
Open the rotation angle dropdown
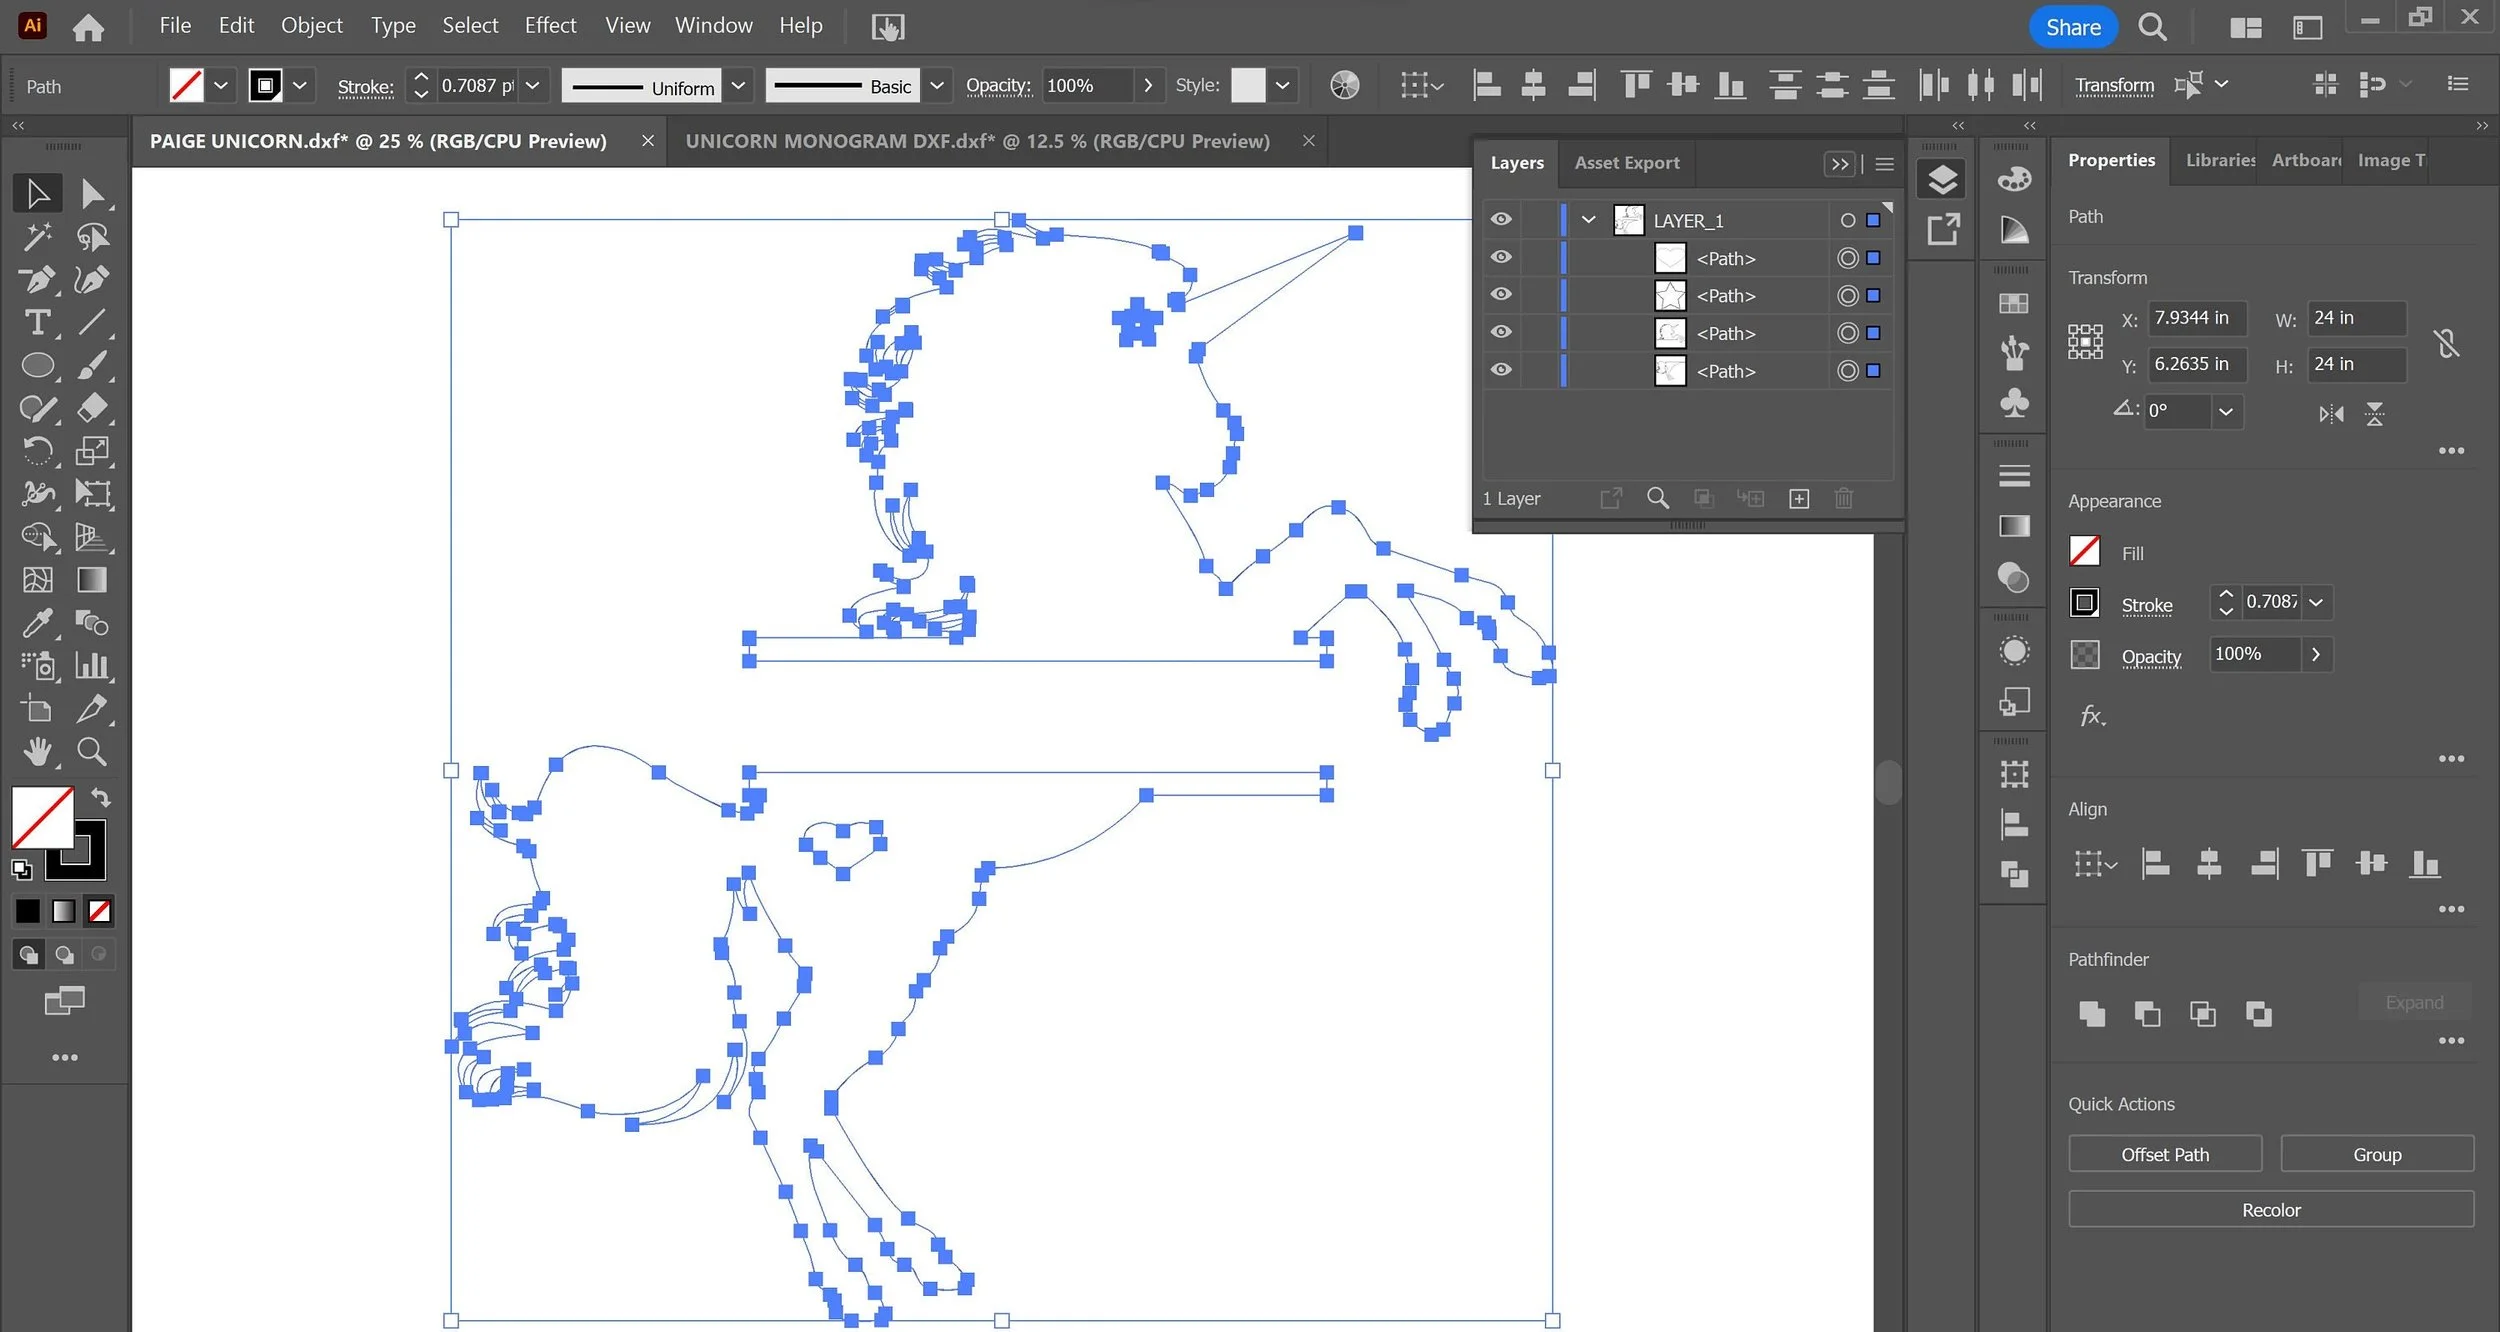[2225, 412]
